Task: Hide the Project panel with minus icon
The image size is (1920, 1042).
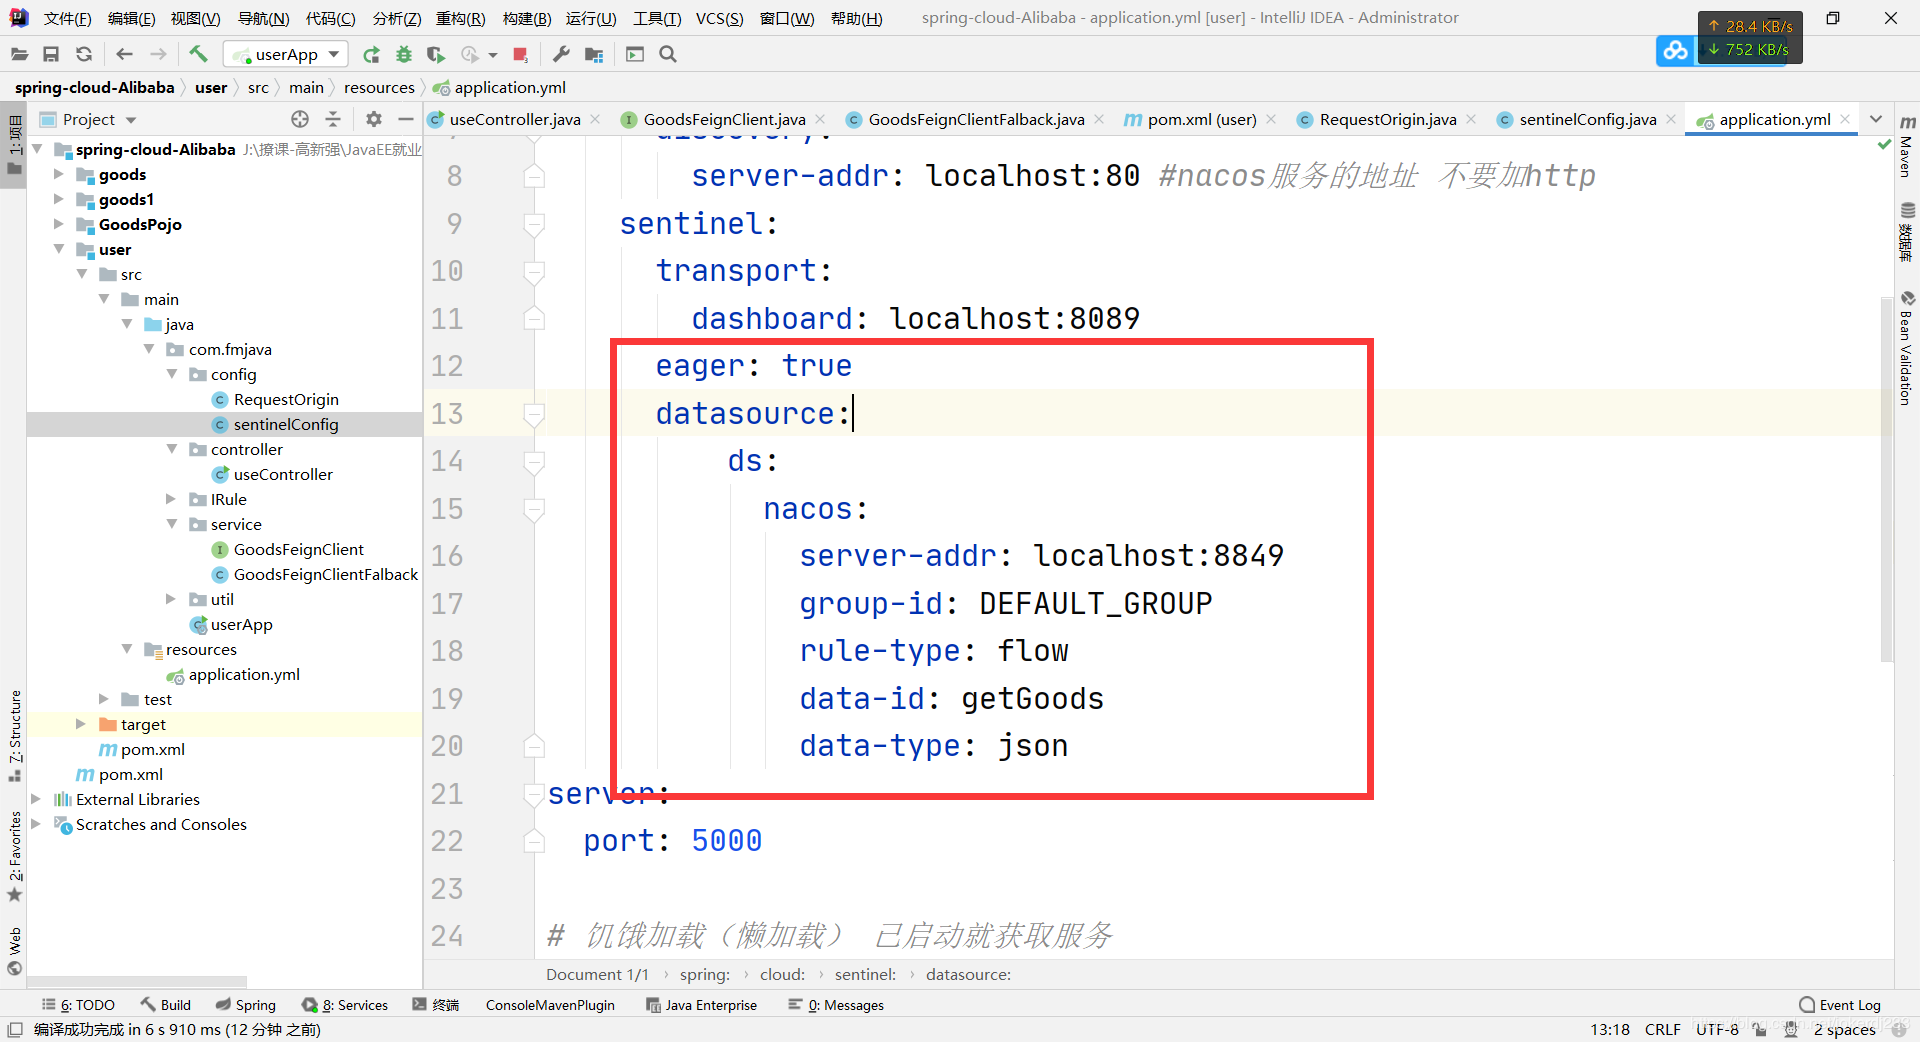Action: click(405, 119)
